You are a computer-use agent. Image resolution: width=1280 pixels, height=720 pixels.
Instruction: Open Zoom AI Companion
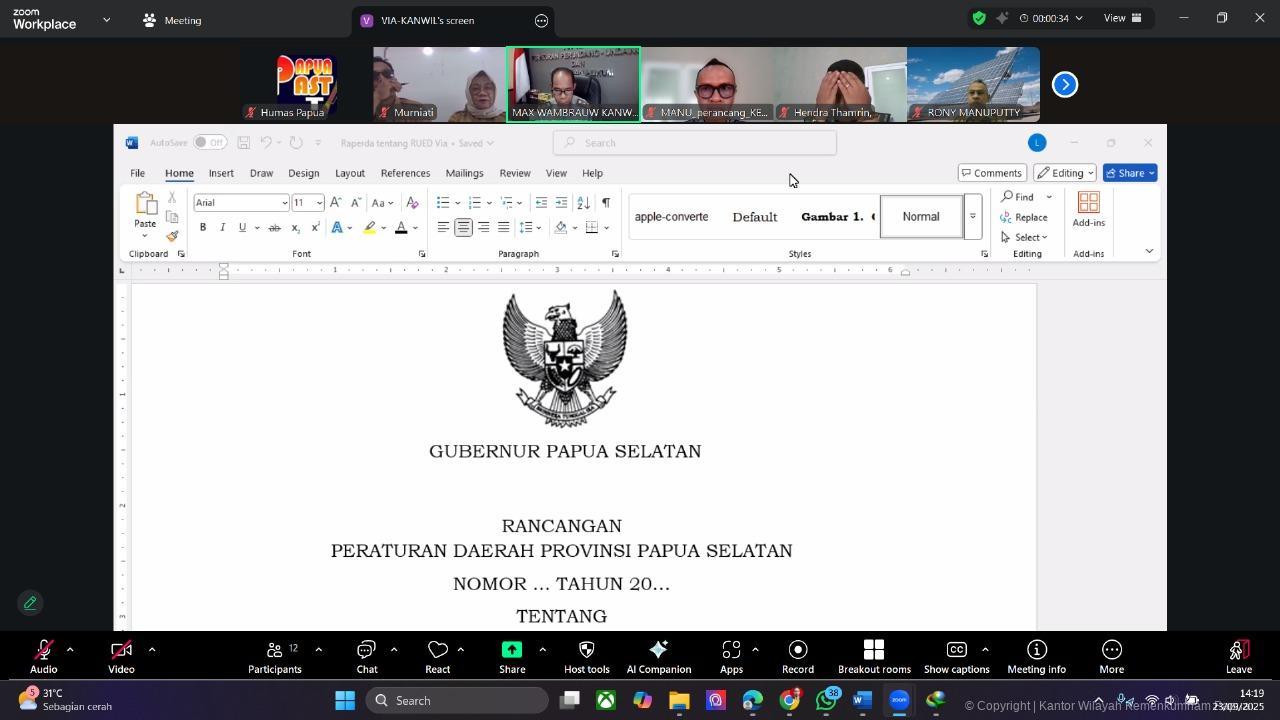[658, 657]
